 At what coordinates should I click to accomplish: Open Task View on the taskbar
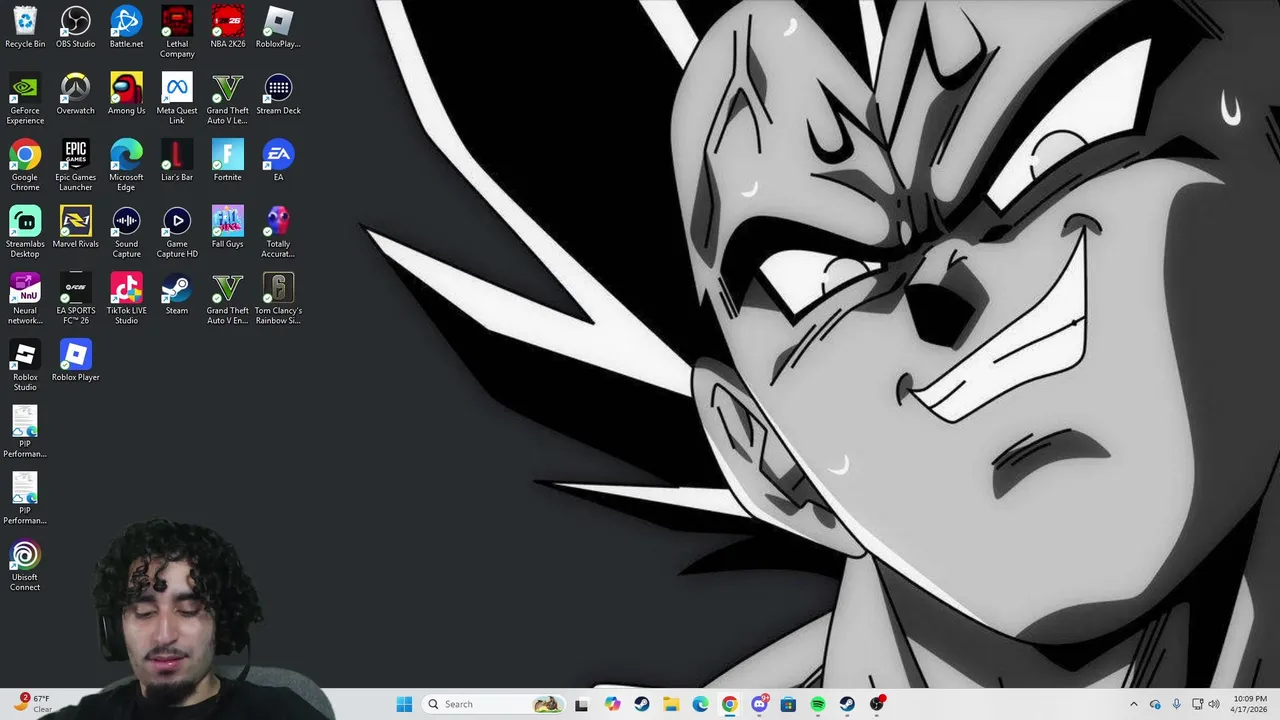tap(581, 704)
